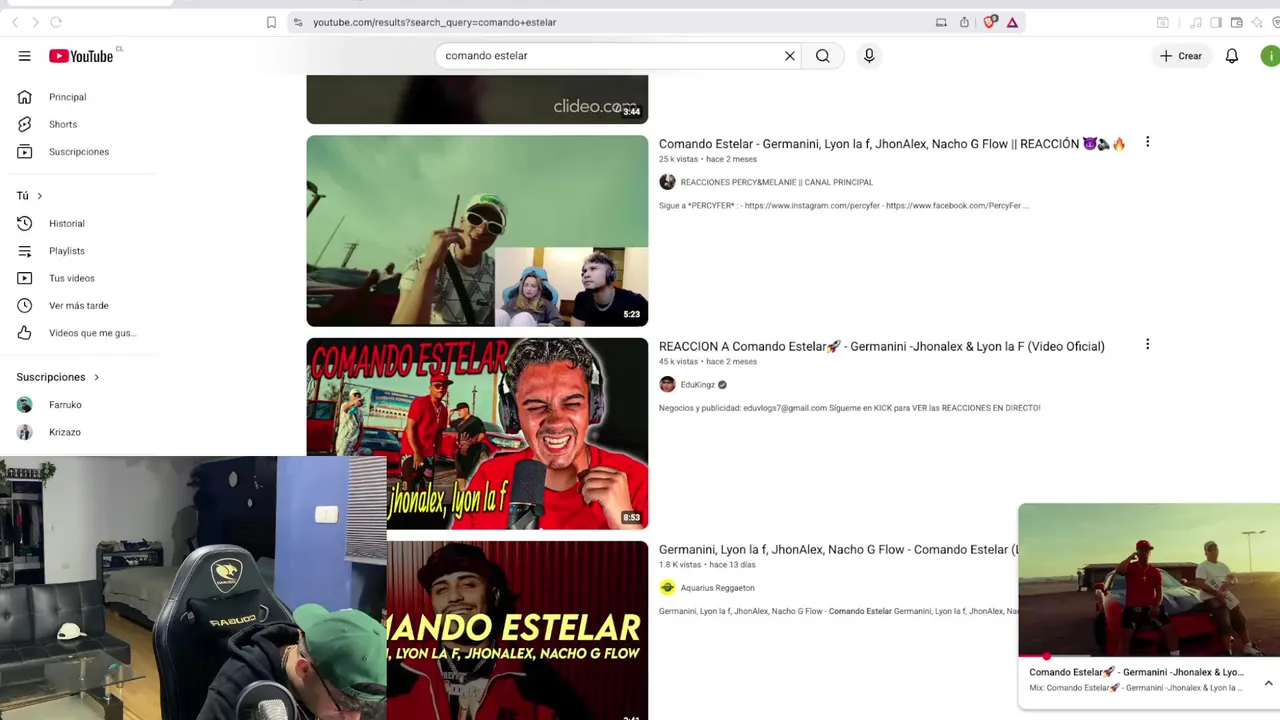The height and width of the screenshot is (720, 1280).
Task: Clear the search box with the X
Action: [x=790, y=56]
